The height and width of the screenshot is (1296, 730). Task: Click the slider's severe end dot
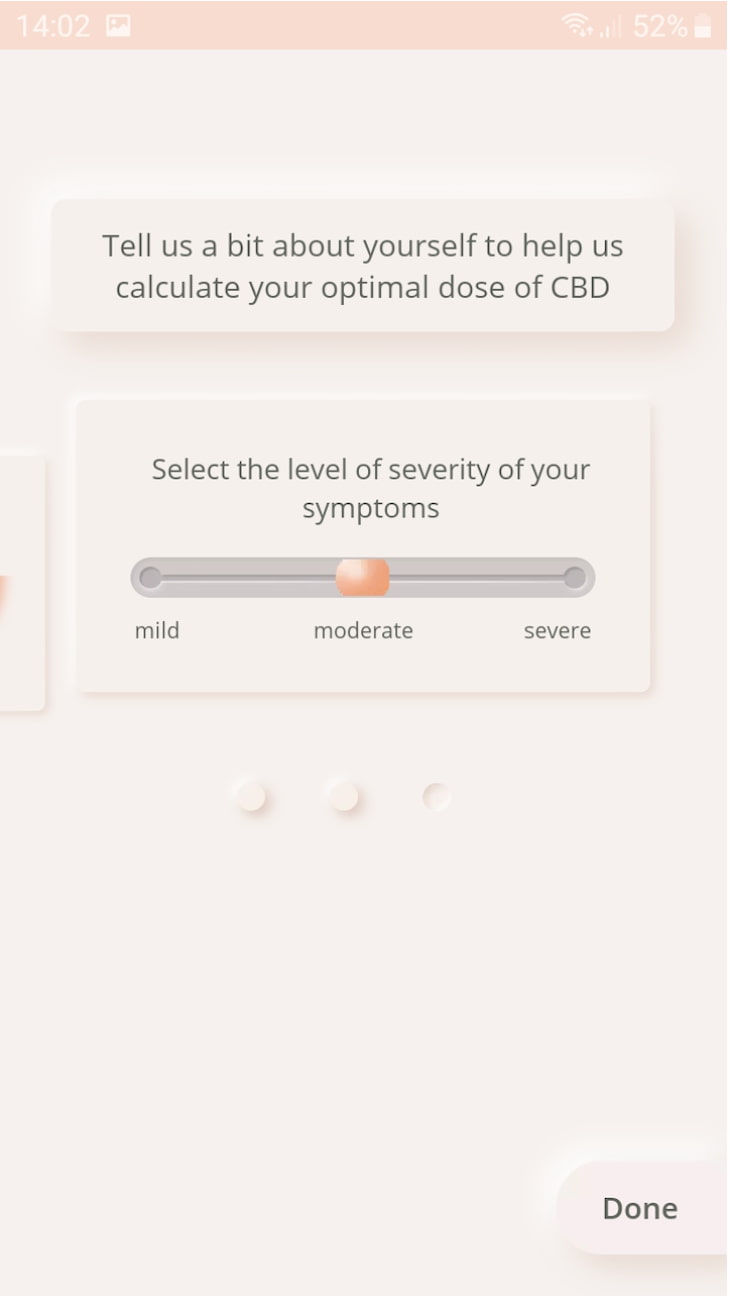574,577
